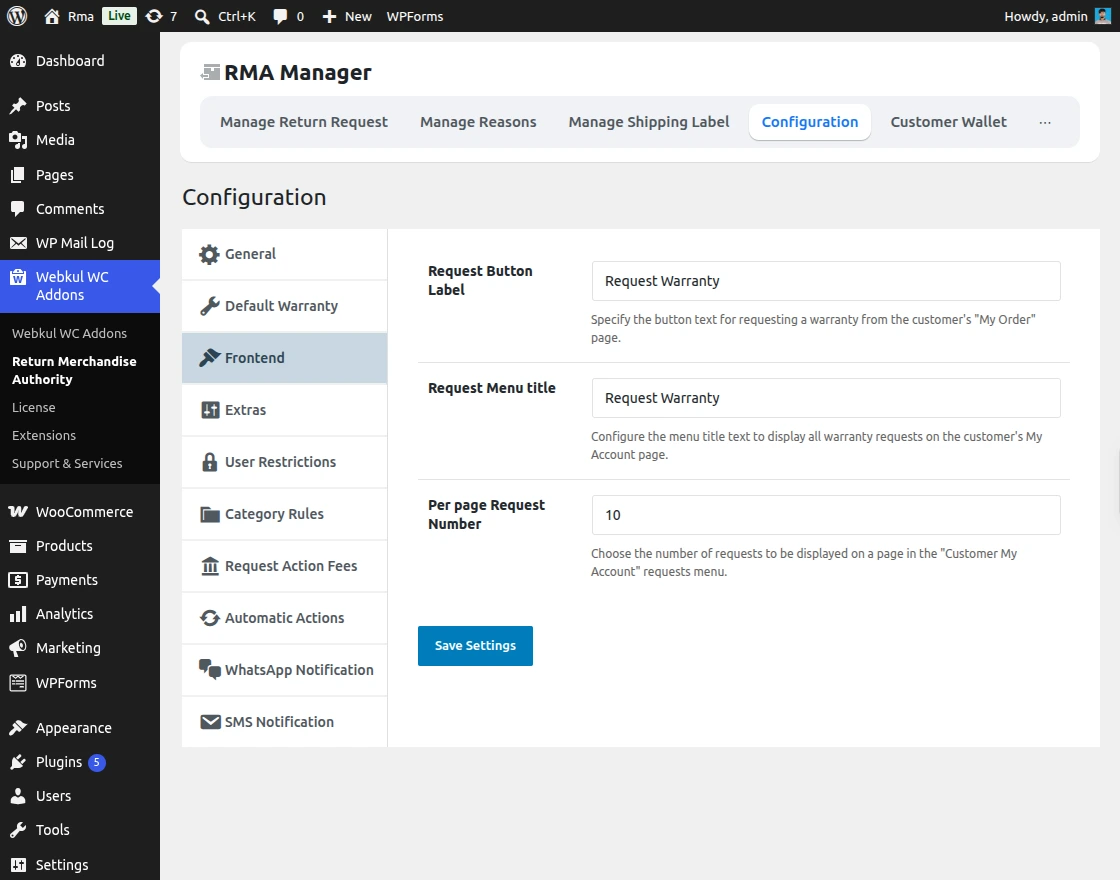Click the WhatsApp Notification chat icon

click(x=210, y=669)
